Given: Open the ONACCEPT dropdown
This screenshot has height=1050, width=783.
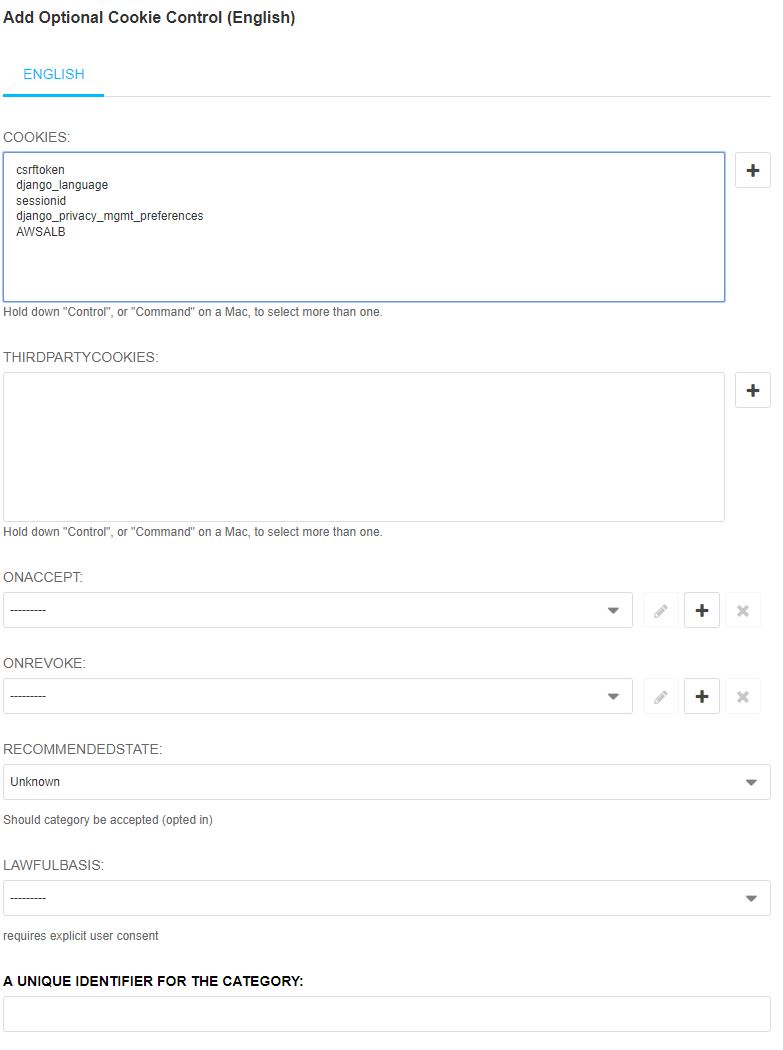Looking at the screenshot, I should coord(317,610).
